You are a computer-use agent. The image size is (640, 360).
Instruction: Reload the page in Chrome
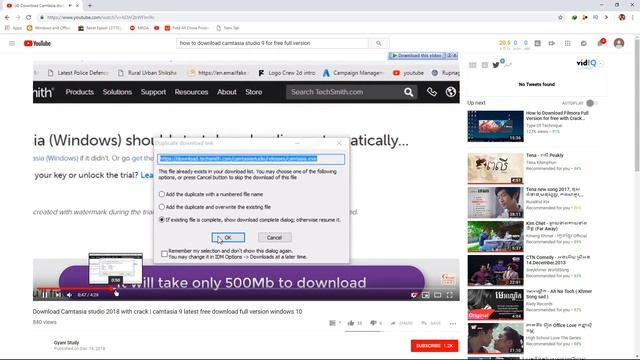point(29,17)
